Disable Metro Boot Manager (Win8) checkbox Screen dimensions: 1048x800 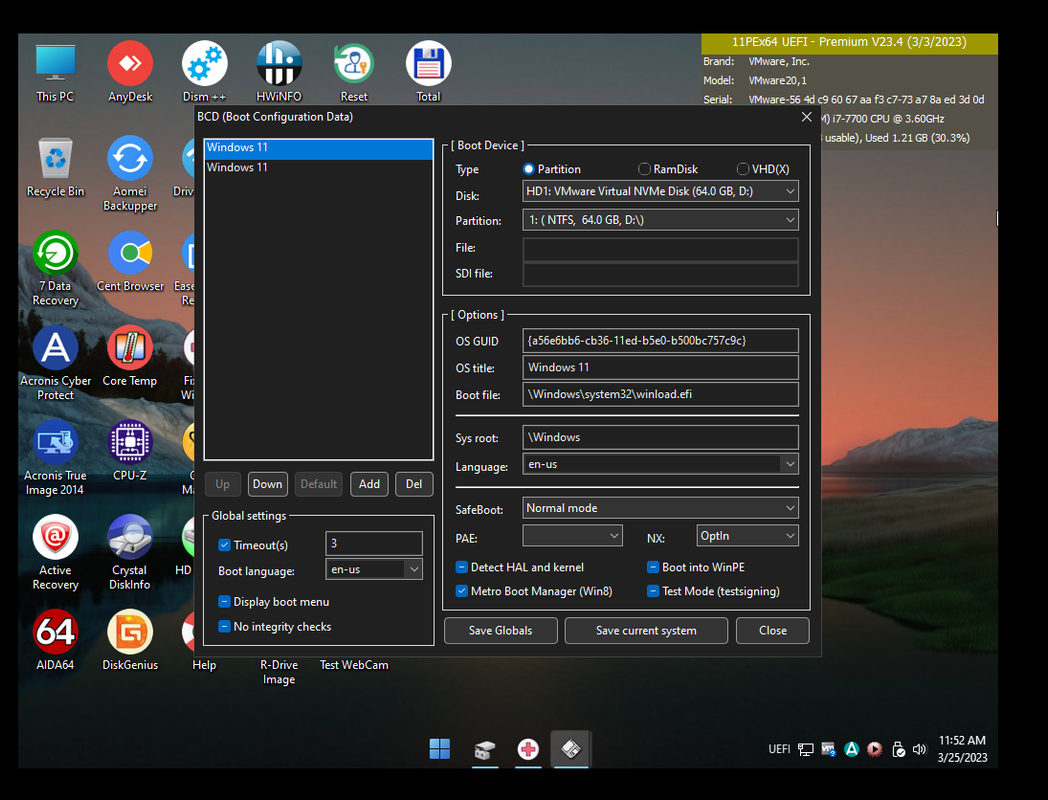[462, 591]
